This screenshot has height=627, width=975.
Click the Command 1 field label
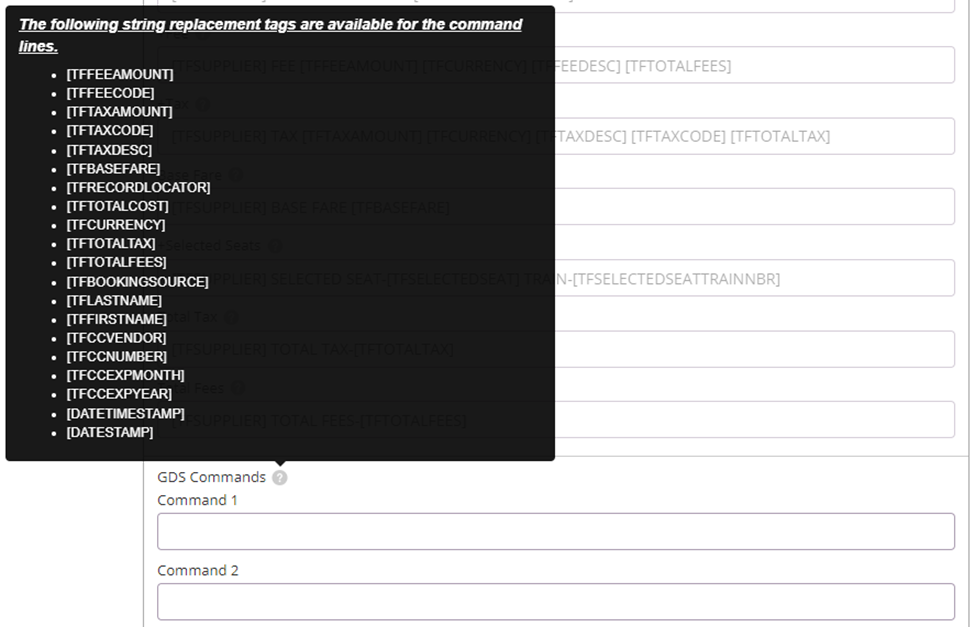click(197, 500)
